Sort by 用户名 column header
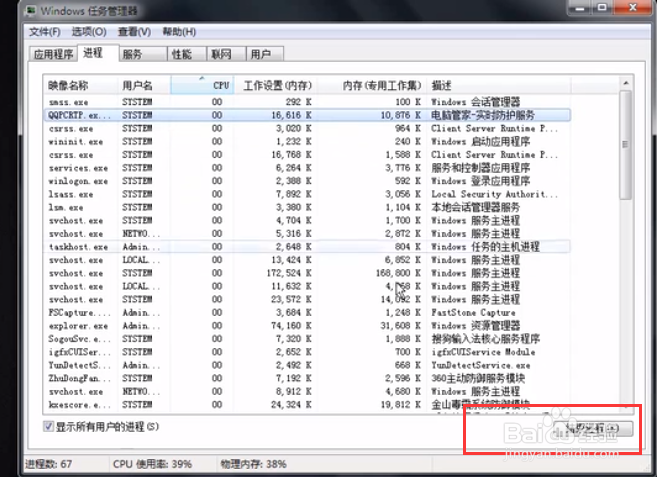Viewport: 657px width, 477px height. pos(144,86)
